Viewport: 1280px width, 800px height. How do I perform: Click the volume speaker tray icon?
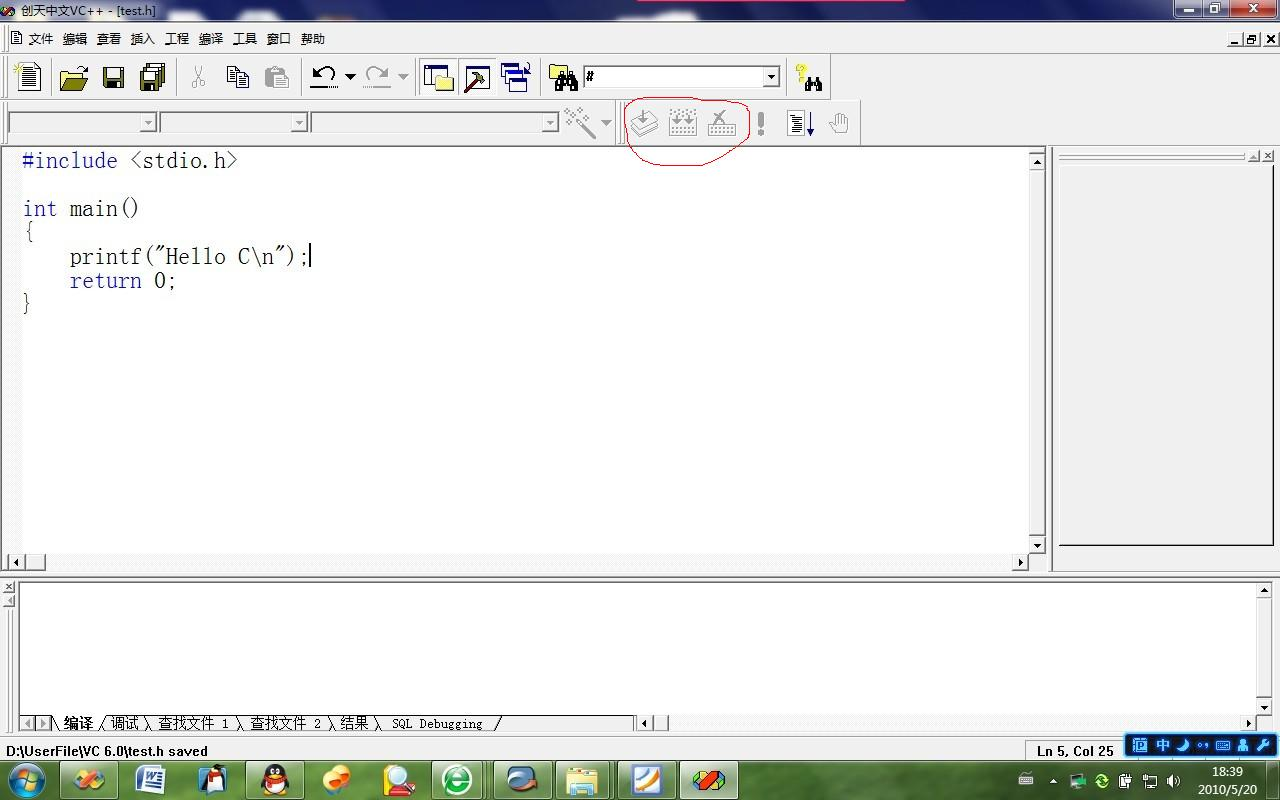(1174, 781)
